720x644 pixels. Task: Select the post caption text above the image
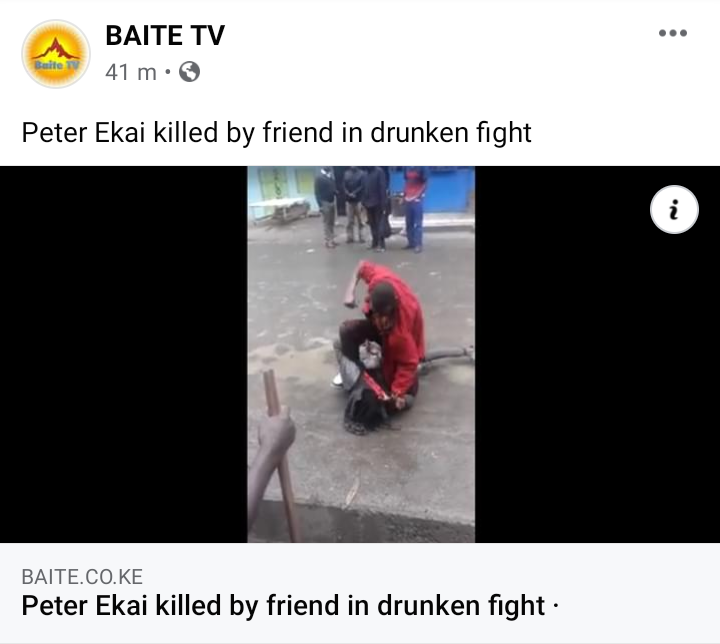coord(276,133)
